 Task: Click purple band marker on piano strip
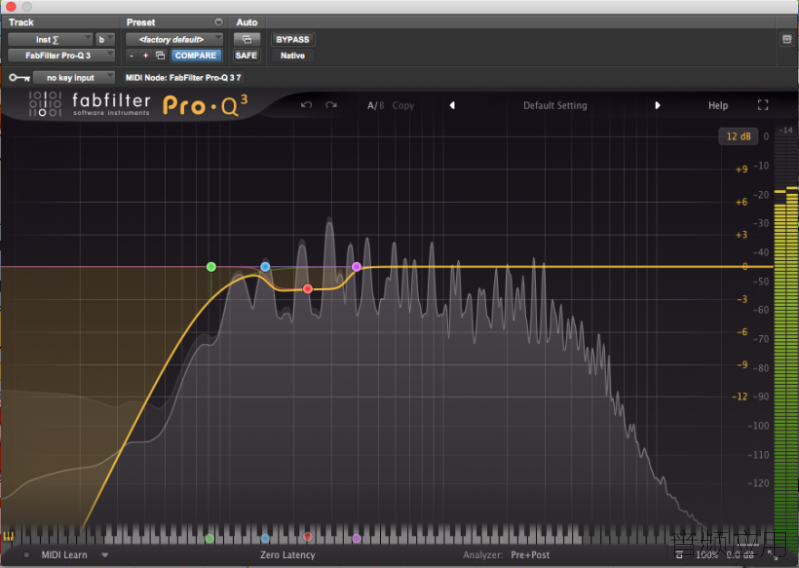357,538
